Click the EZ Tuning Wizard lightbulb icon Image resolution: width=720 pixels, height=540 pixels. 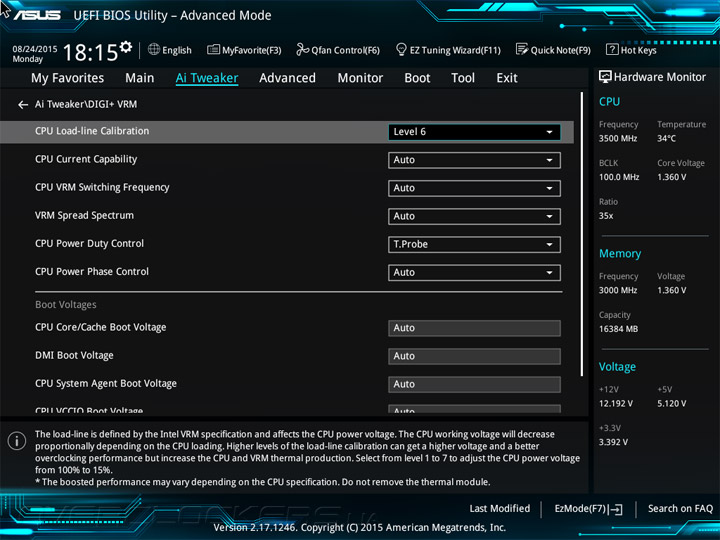point(401,49)
